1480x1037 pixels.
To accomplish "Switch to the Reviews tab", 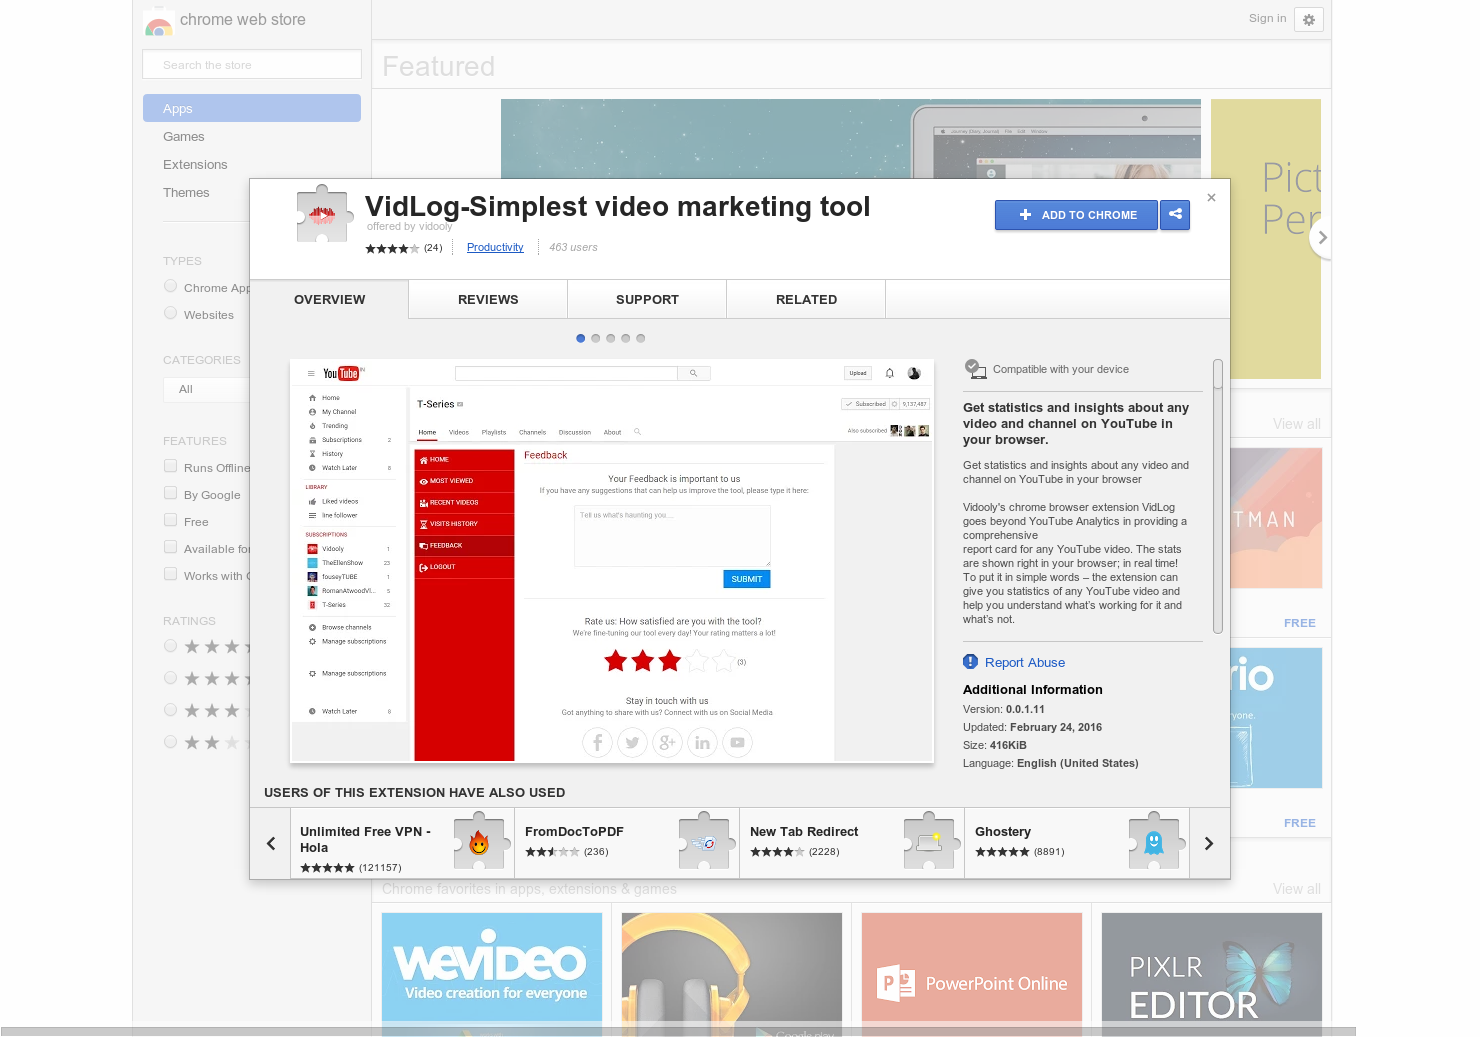I will point(487,299).
